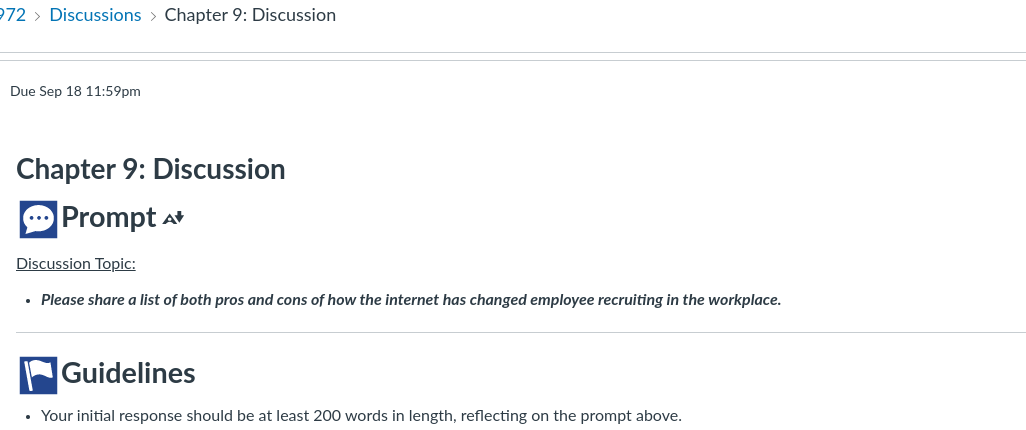Click the breadcrumb chevron after Discussions
Viewport: 1026px width, 430px height.
coord(153,16)
